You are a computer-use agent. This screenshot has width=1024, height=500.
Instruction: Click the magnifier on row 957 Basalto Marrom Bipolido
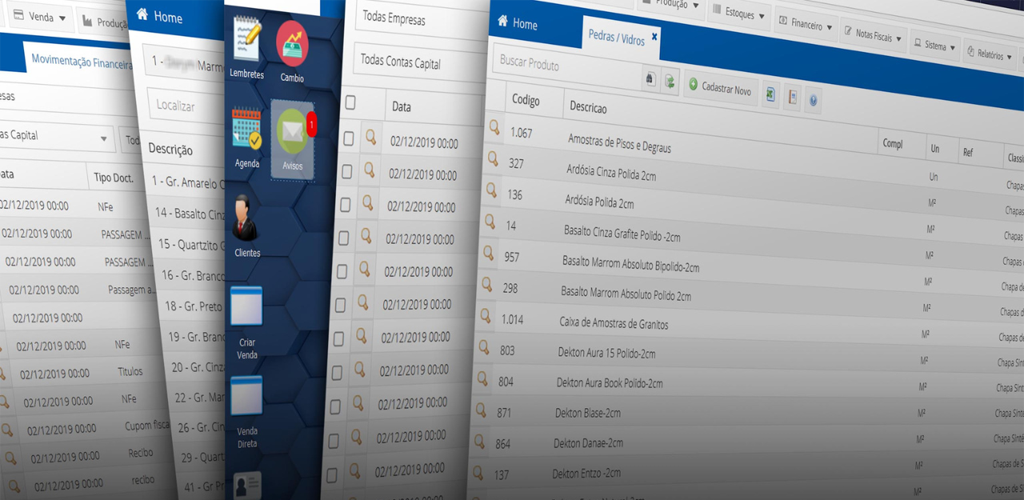[x=488, y=253]
